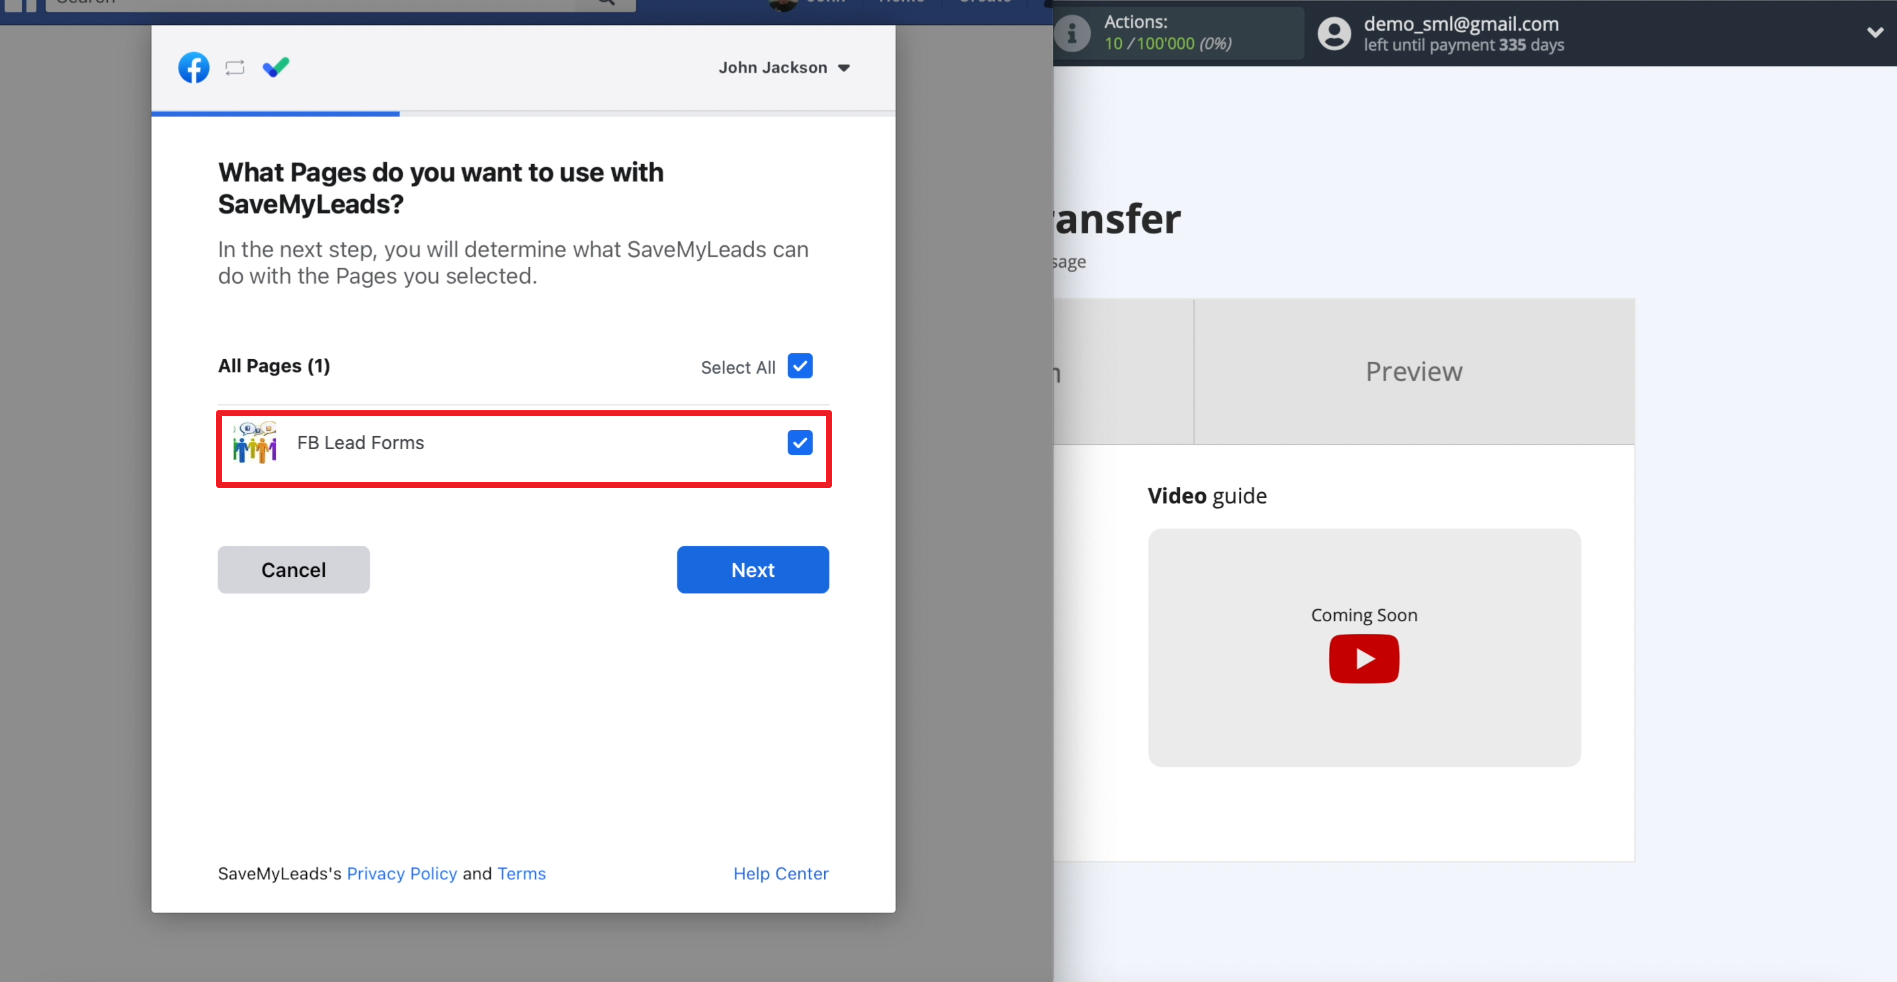Click the Actions info icon
This screenshot has width=1897, height=982.
click(x=1072, y=33)
